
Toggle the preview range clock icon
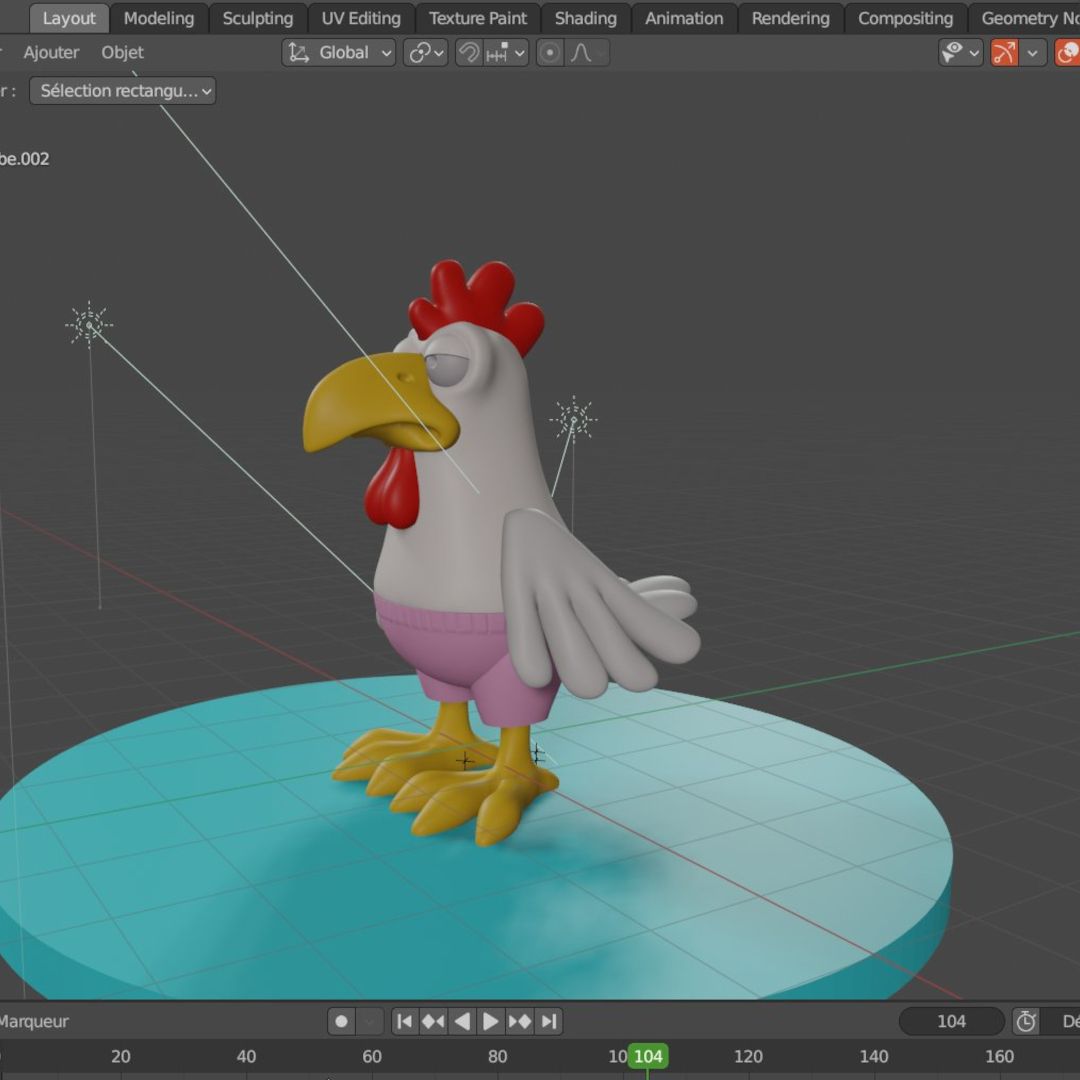(1026, 1021)
